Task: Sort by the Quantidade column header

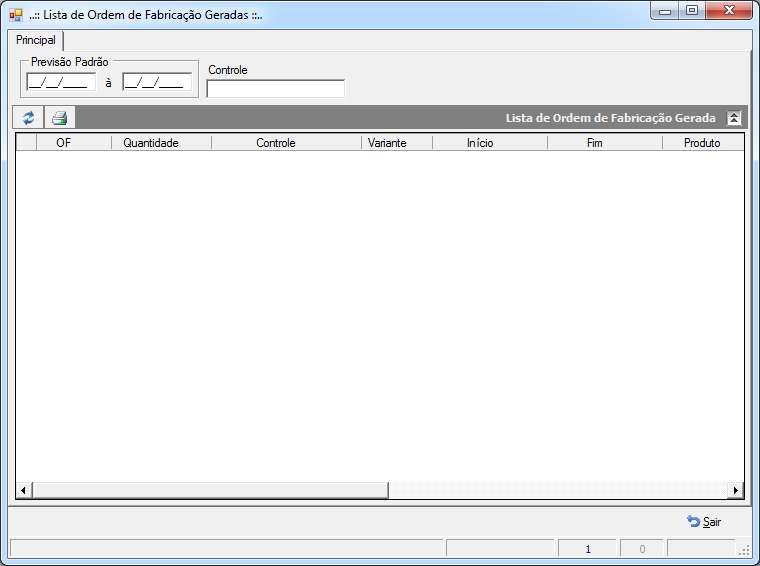Action: point(161,142)
